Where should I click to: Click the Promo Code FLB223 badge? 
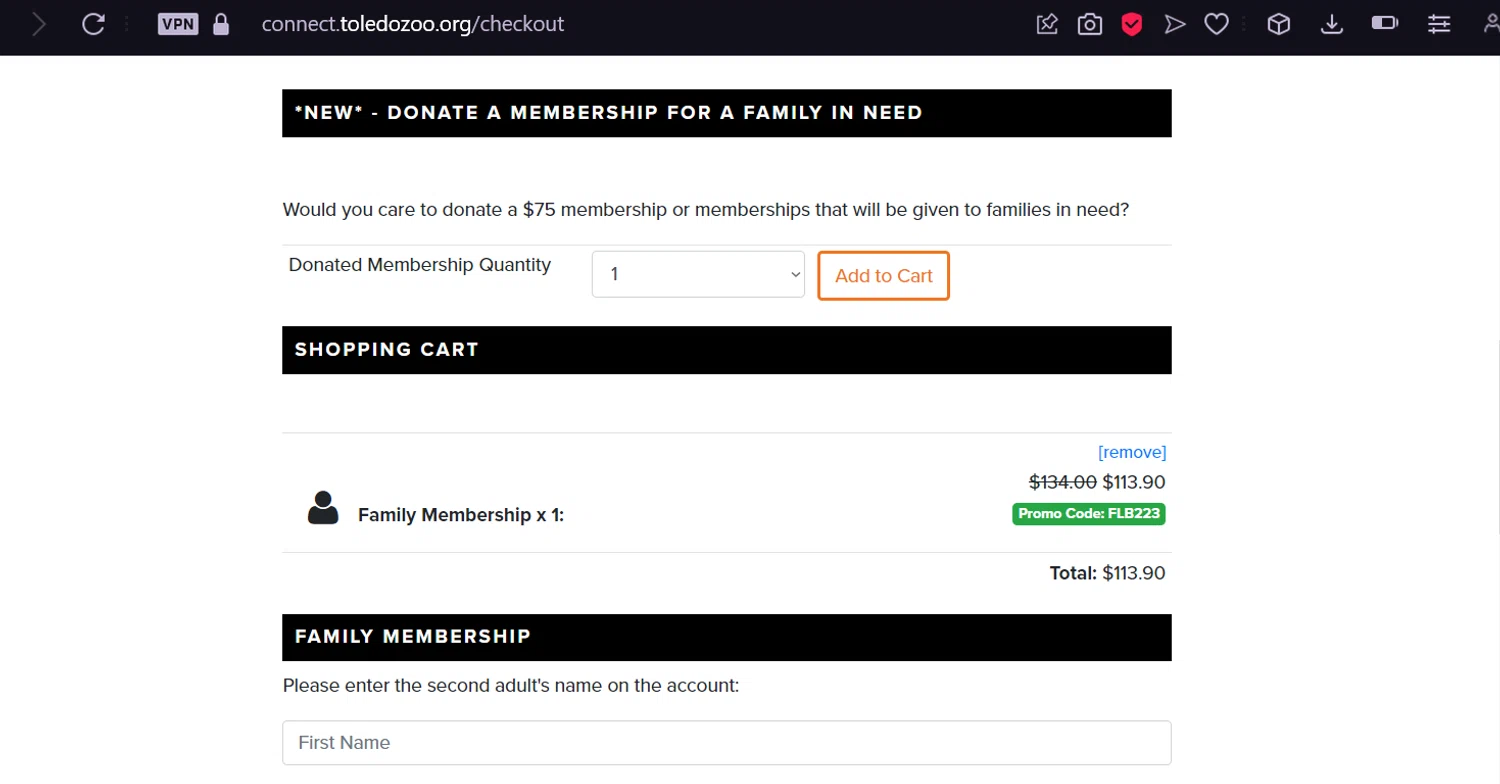(1089, 514)
